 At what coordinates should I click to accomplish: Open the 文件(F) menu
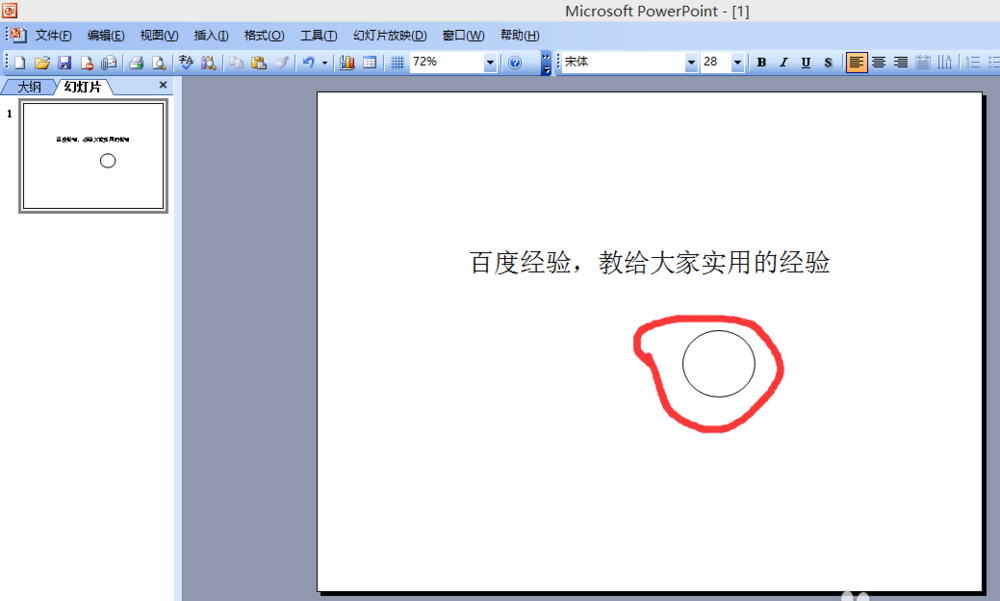53,36
